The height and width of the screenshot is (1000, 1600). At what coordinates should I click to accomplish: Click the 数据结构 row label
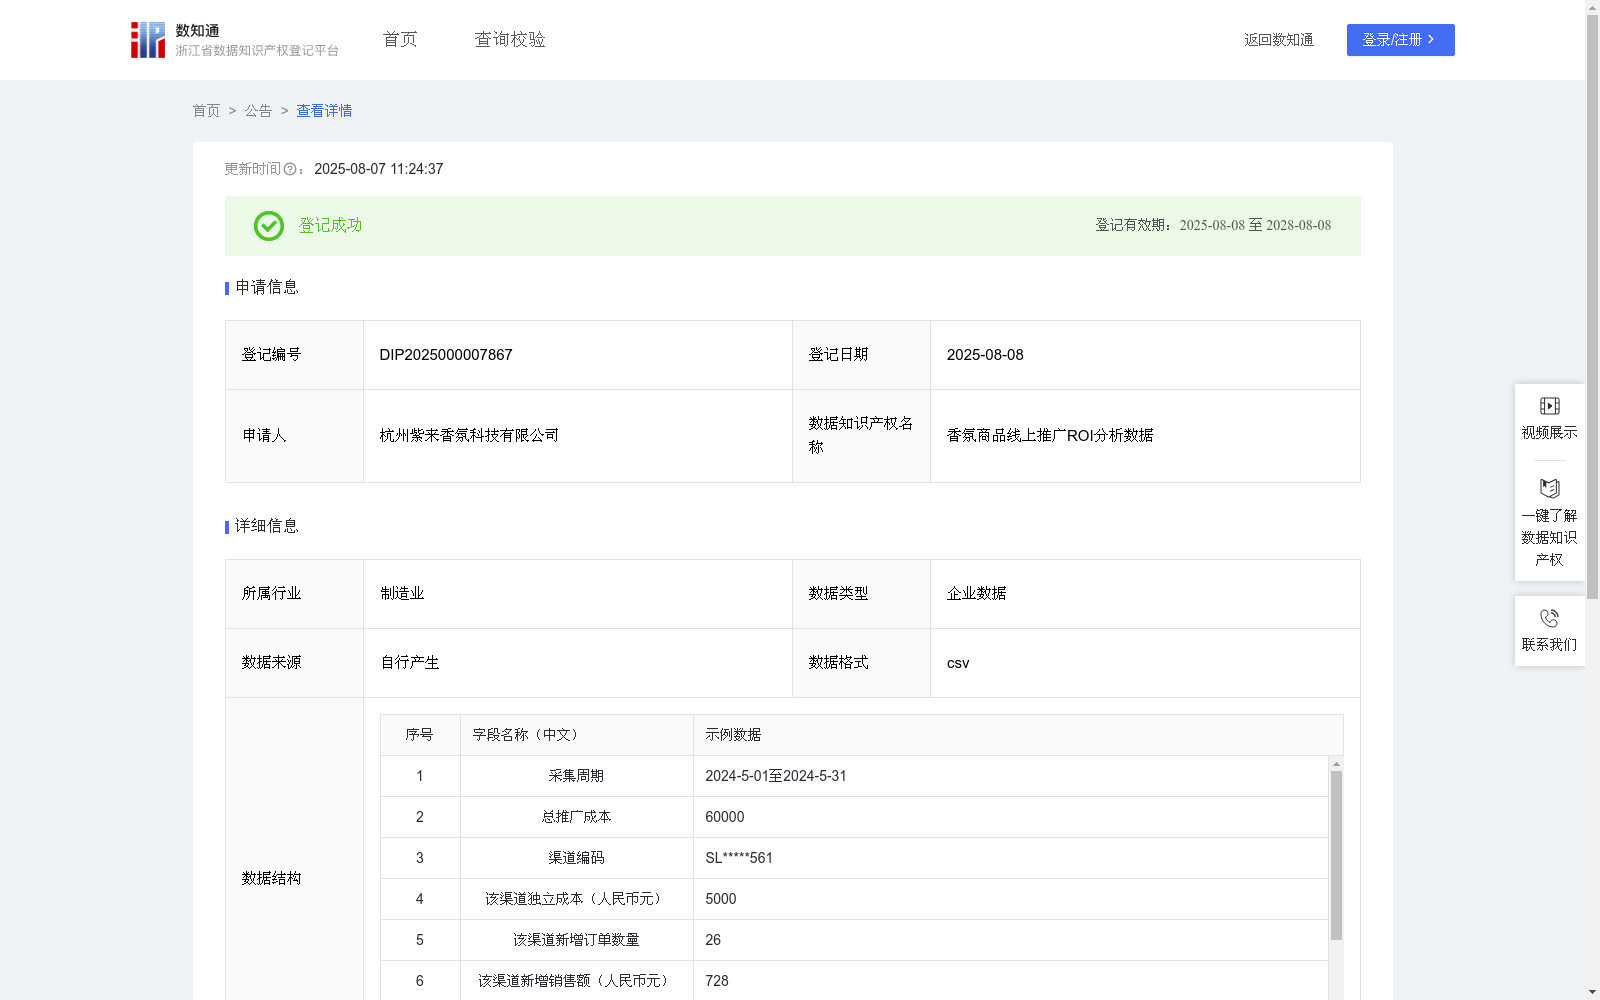(271, 879)
